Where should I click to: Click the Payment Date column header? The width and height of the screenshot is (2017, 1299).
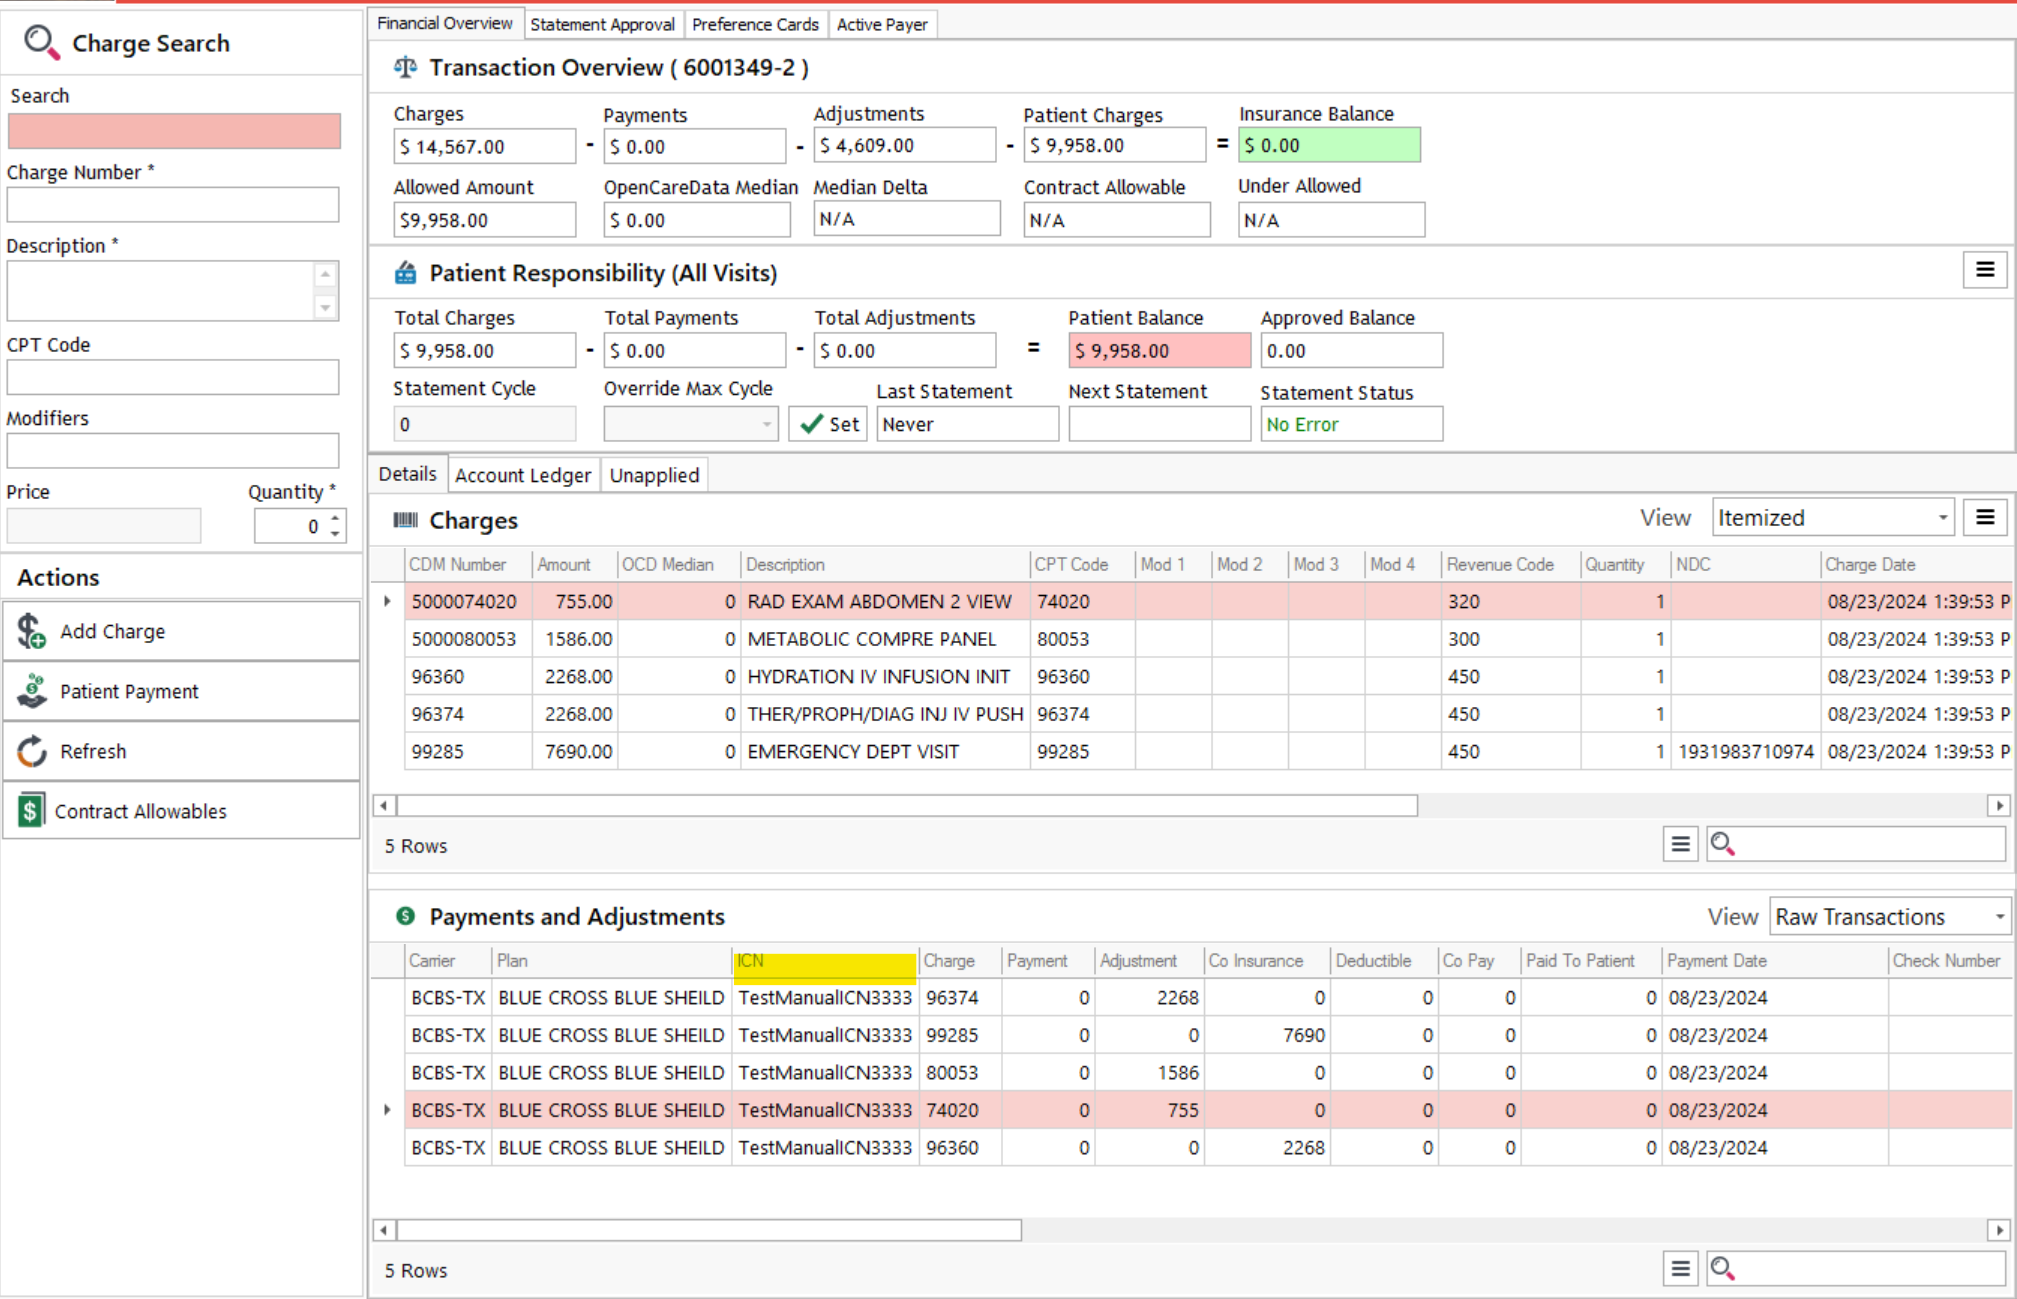[x=1774, y=961]
